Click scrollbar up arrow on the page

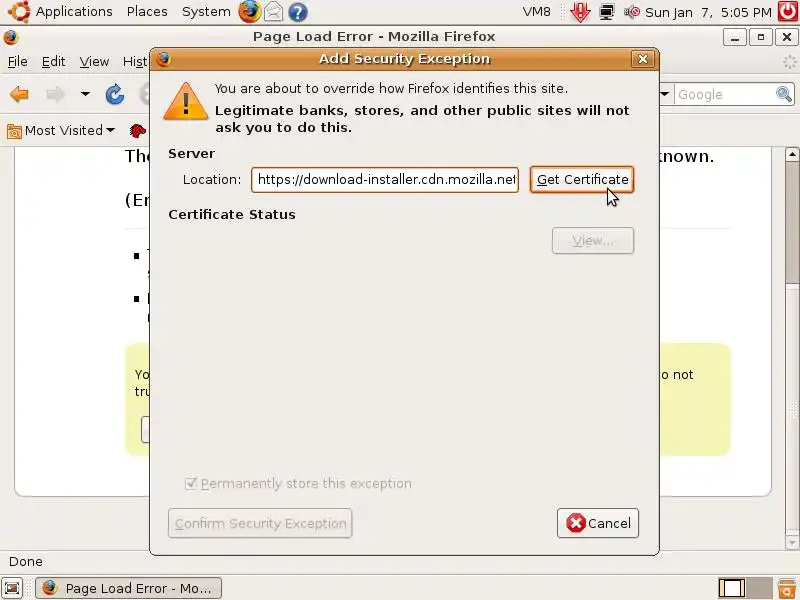click(x=792, y=154)
